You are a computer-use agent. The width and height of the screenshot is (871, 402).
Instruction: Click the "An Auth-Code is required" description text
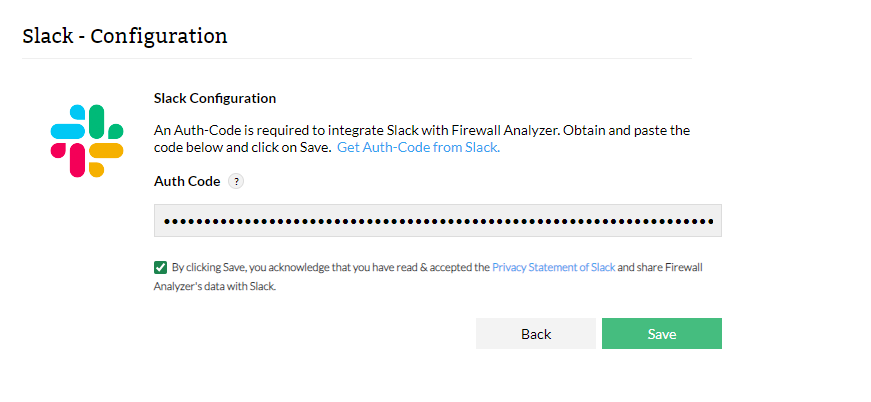pyautogui.click(x=422, y=130)
